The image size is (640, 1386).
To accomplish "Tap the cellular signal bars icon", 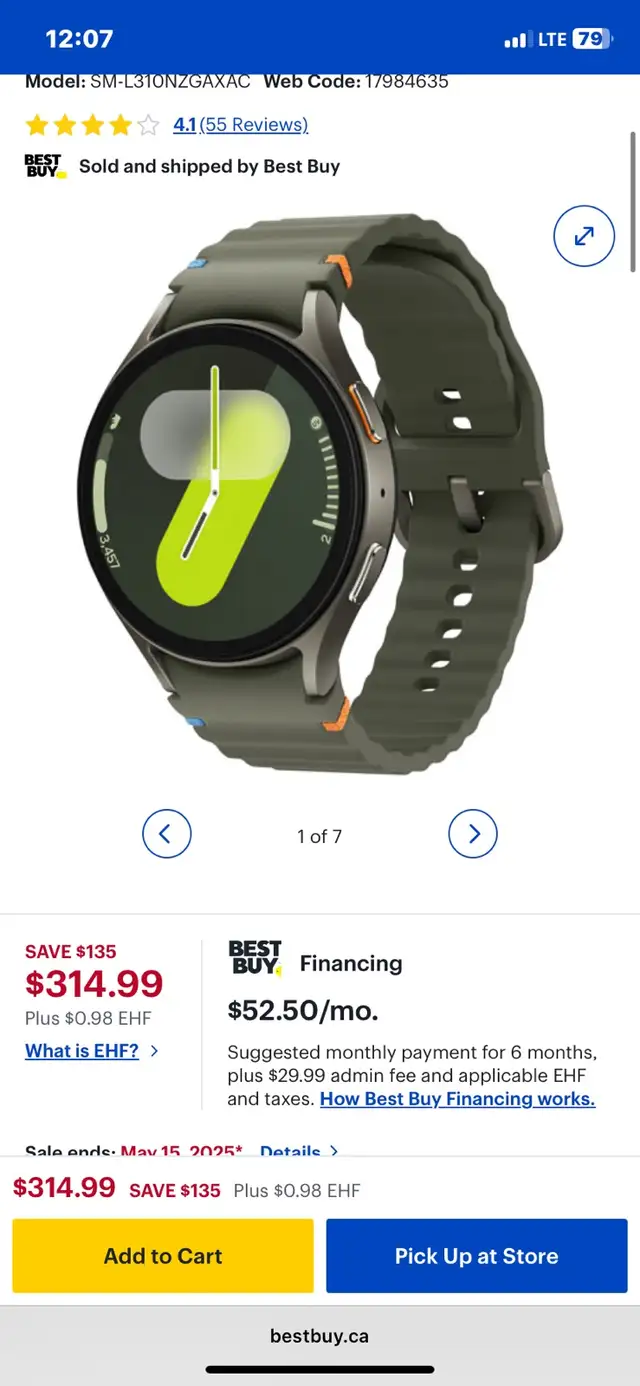I will [x=516, y=40].
